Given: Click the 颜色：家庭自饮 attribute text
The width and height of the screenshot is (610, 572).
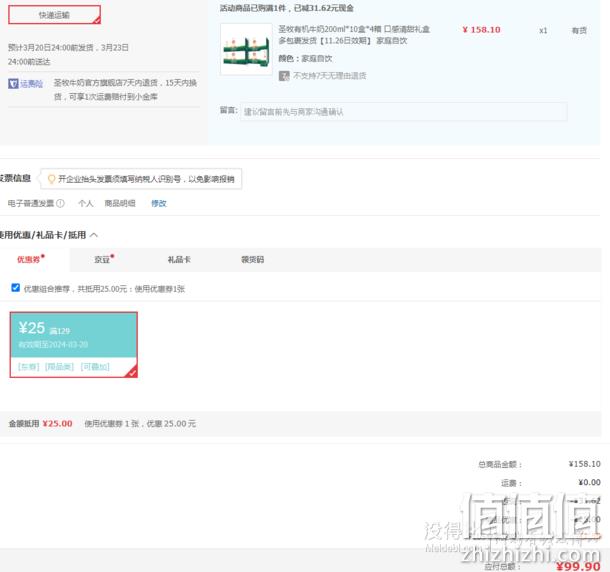Looking at the screenshot, I should coord(305,59).
